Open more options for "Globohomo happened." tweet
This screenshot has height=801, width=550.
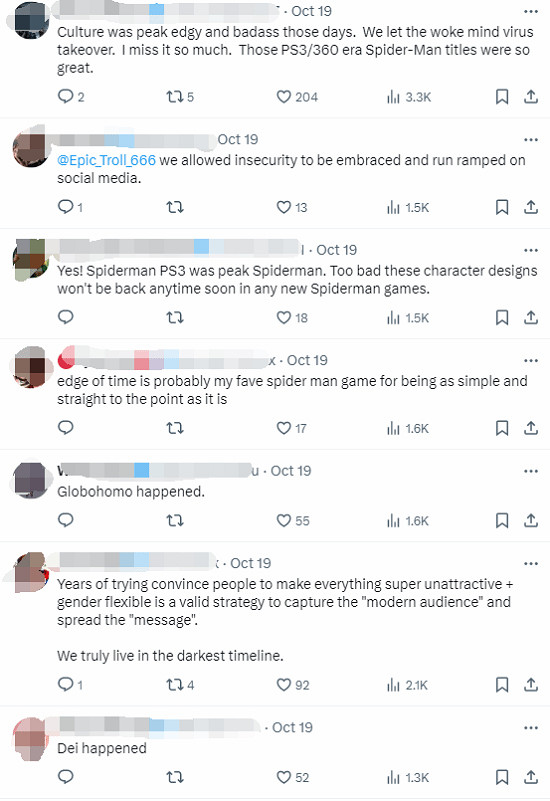point(531,471)
